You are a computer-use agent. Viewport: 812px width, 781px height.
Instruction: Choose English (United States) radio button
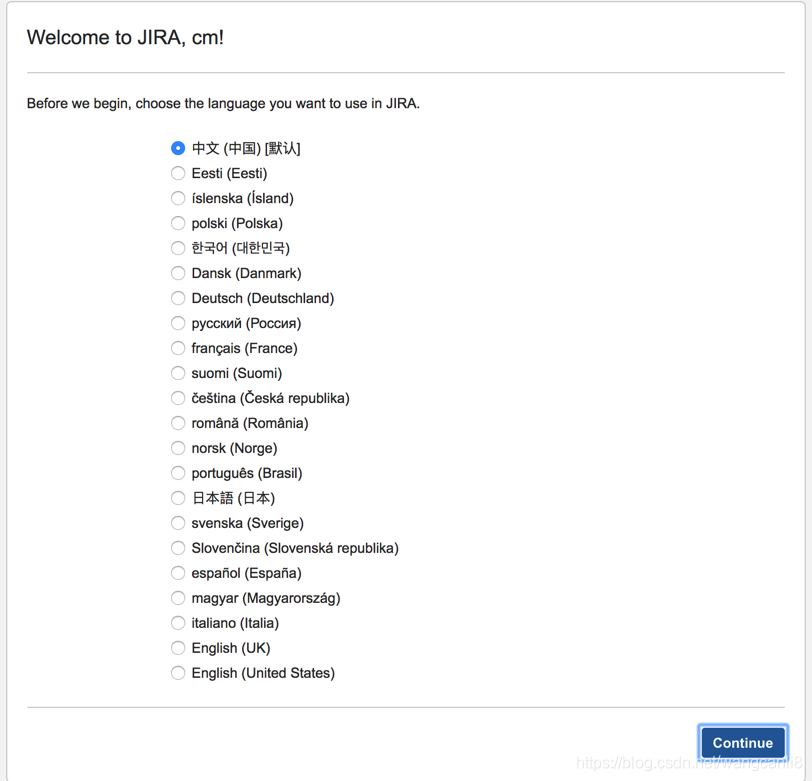(178, 673)
